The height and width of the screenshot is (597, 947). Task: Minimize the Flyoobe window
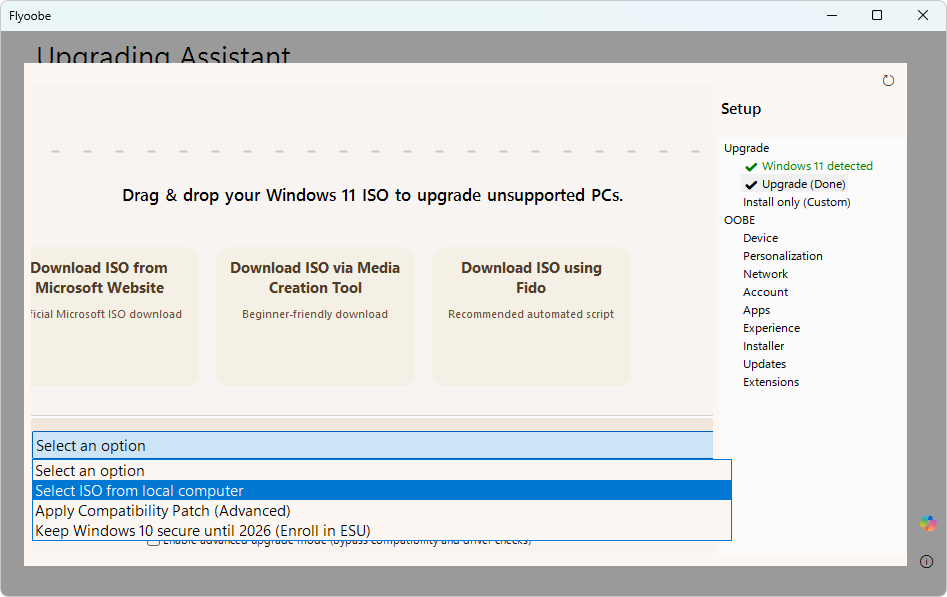(x=832, y=15)
